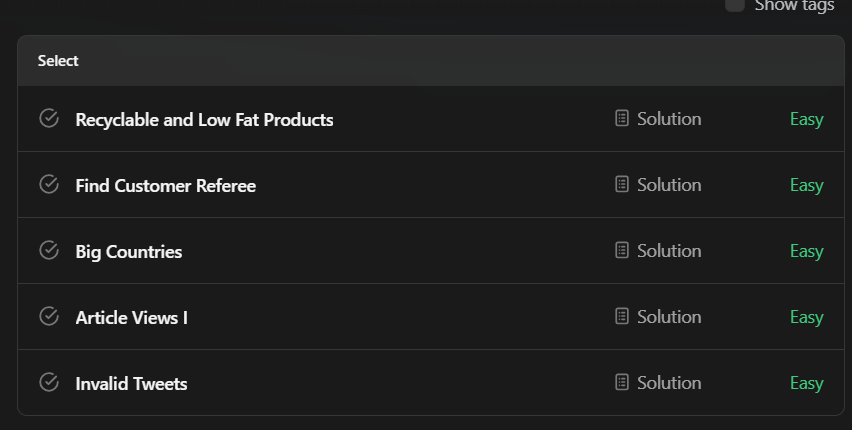Click the Easy difficulty label for Article Views I

coord(806,317)
